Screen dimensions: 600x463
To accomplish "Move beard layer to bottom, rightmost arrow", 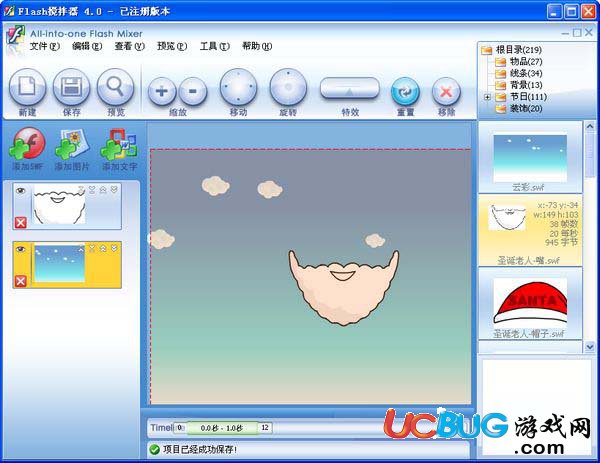I will point(114,190).
